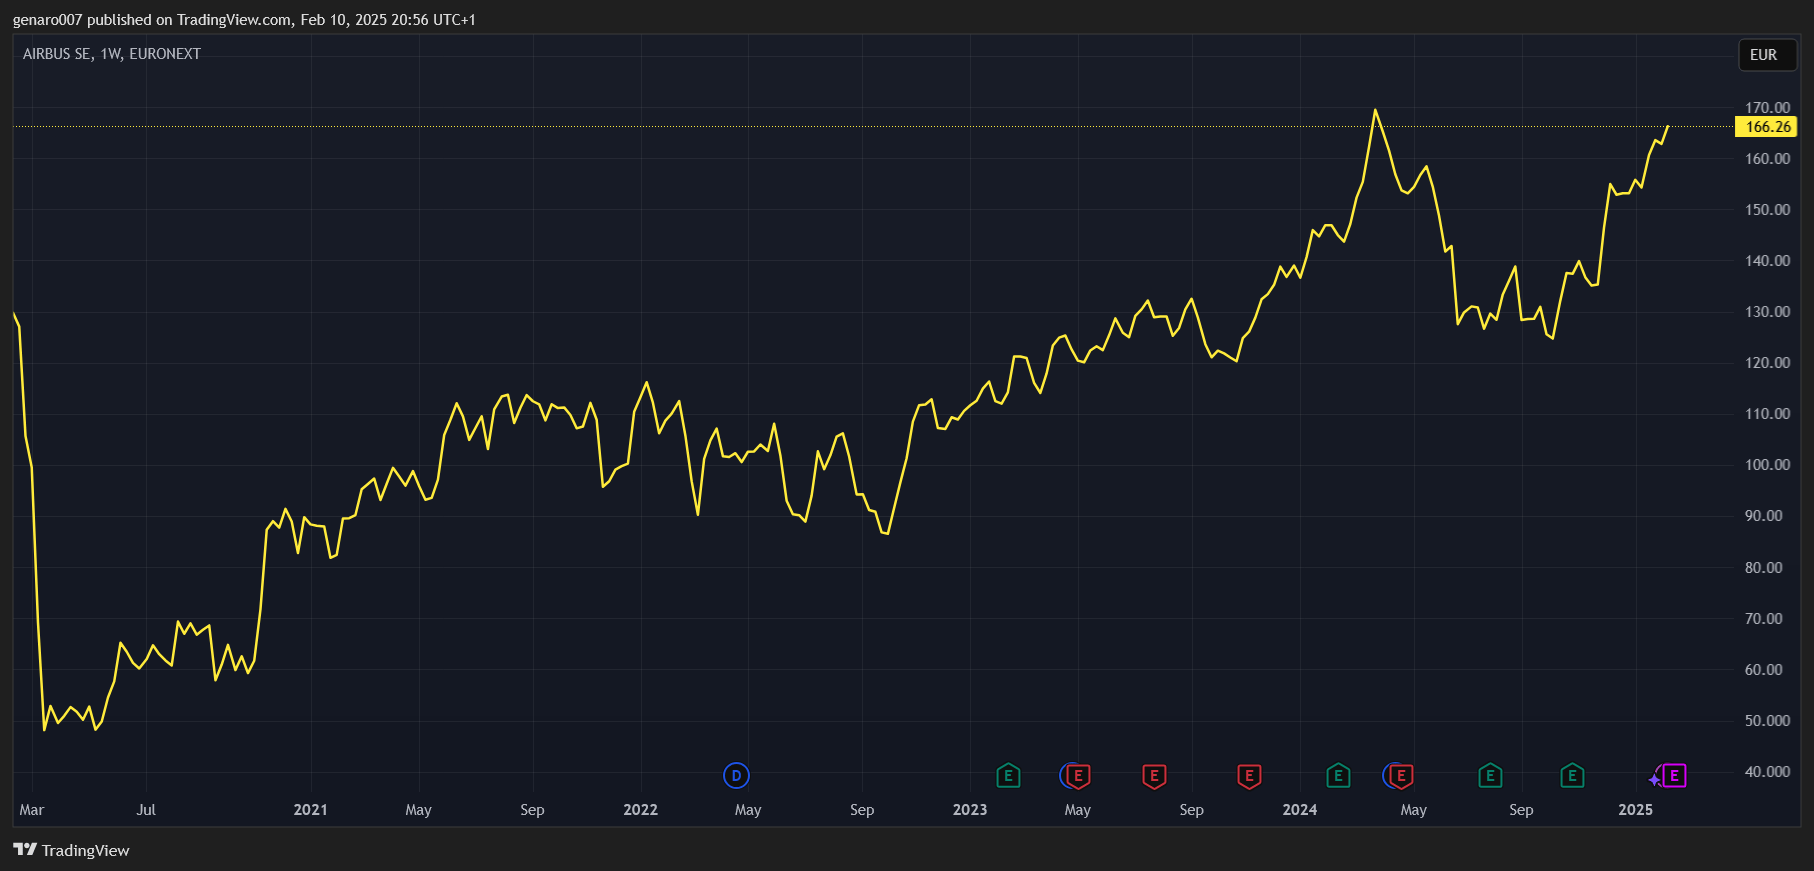This screenshot has width=1814, height=871.
Task: Click the blue D dividend marker
Action: point(736,775)
